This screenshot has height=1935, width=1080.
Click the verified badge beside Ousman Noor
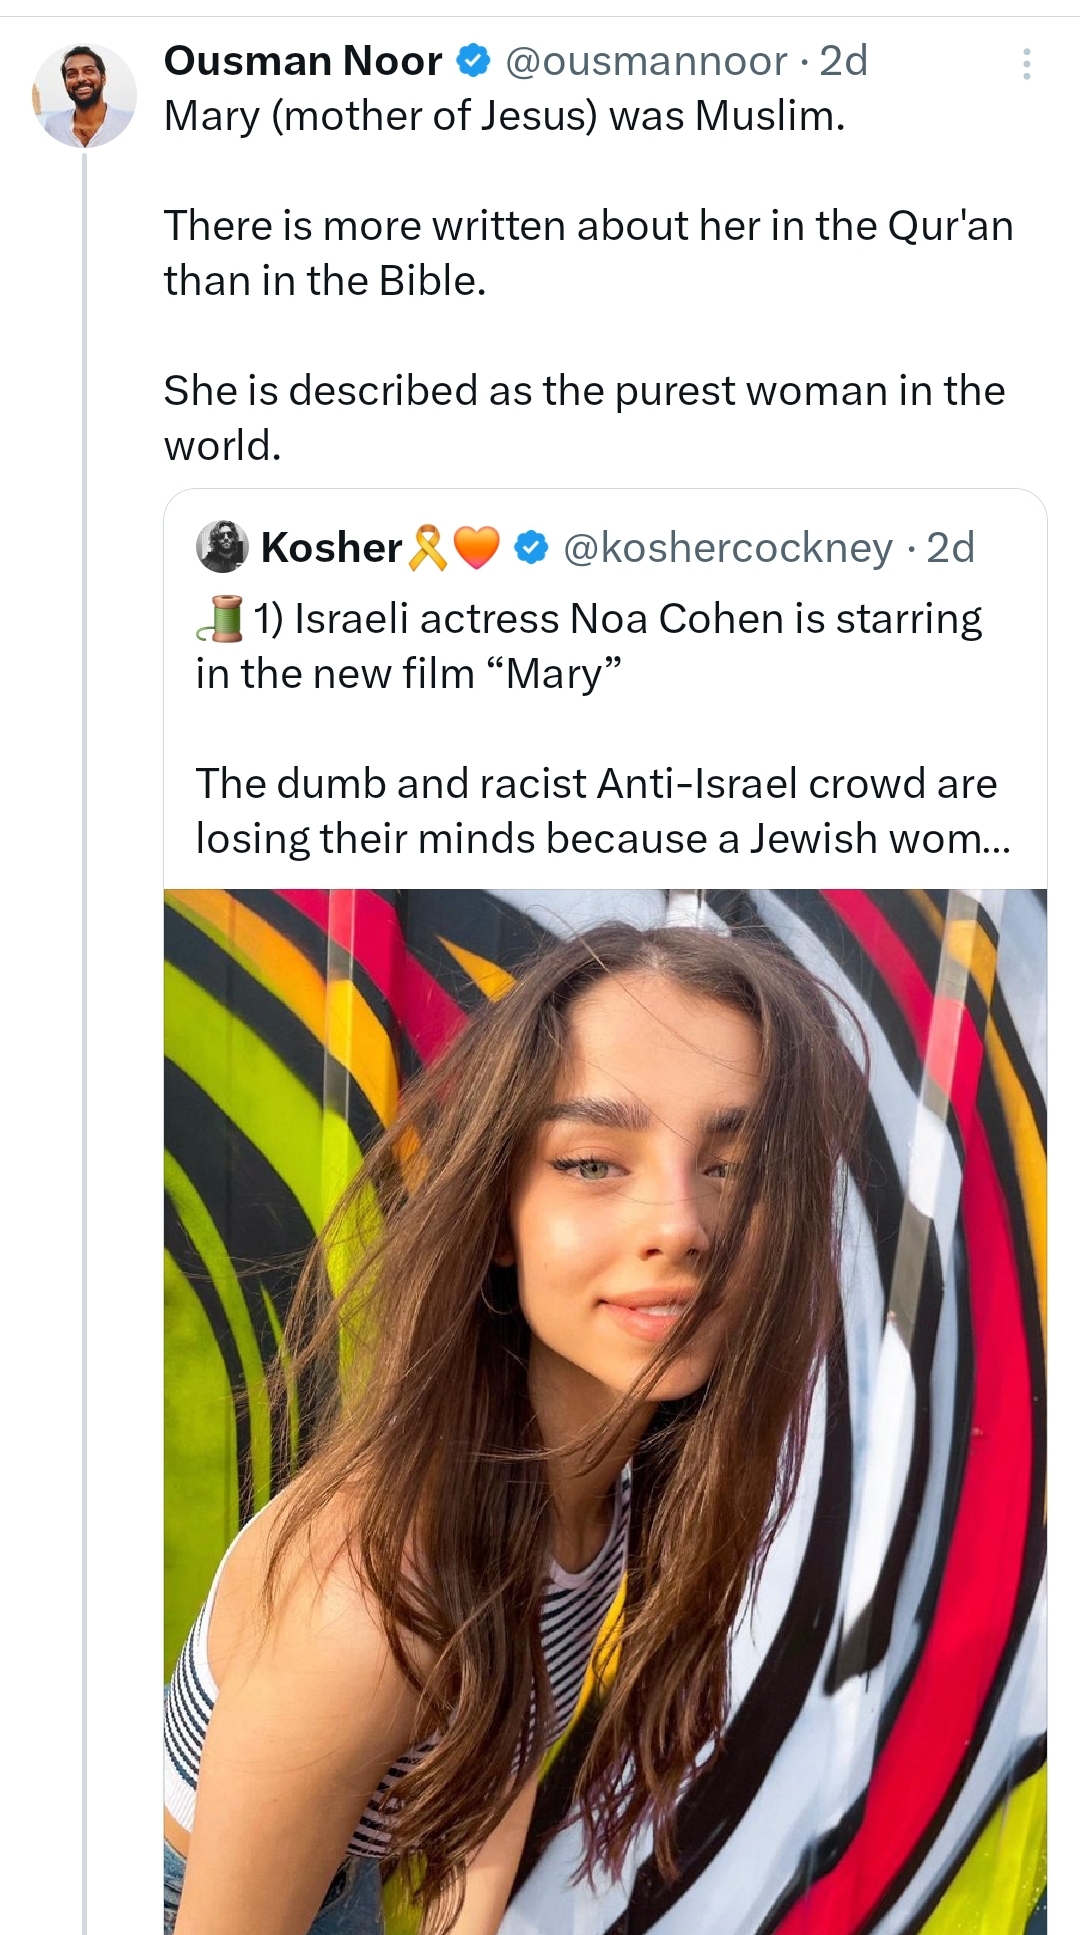tap(473, 62)
